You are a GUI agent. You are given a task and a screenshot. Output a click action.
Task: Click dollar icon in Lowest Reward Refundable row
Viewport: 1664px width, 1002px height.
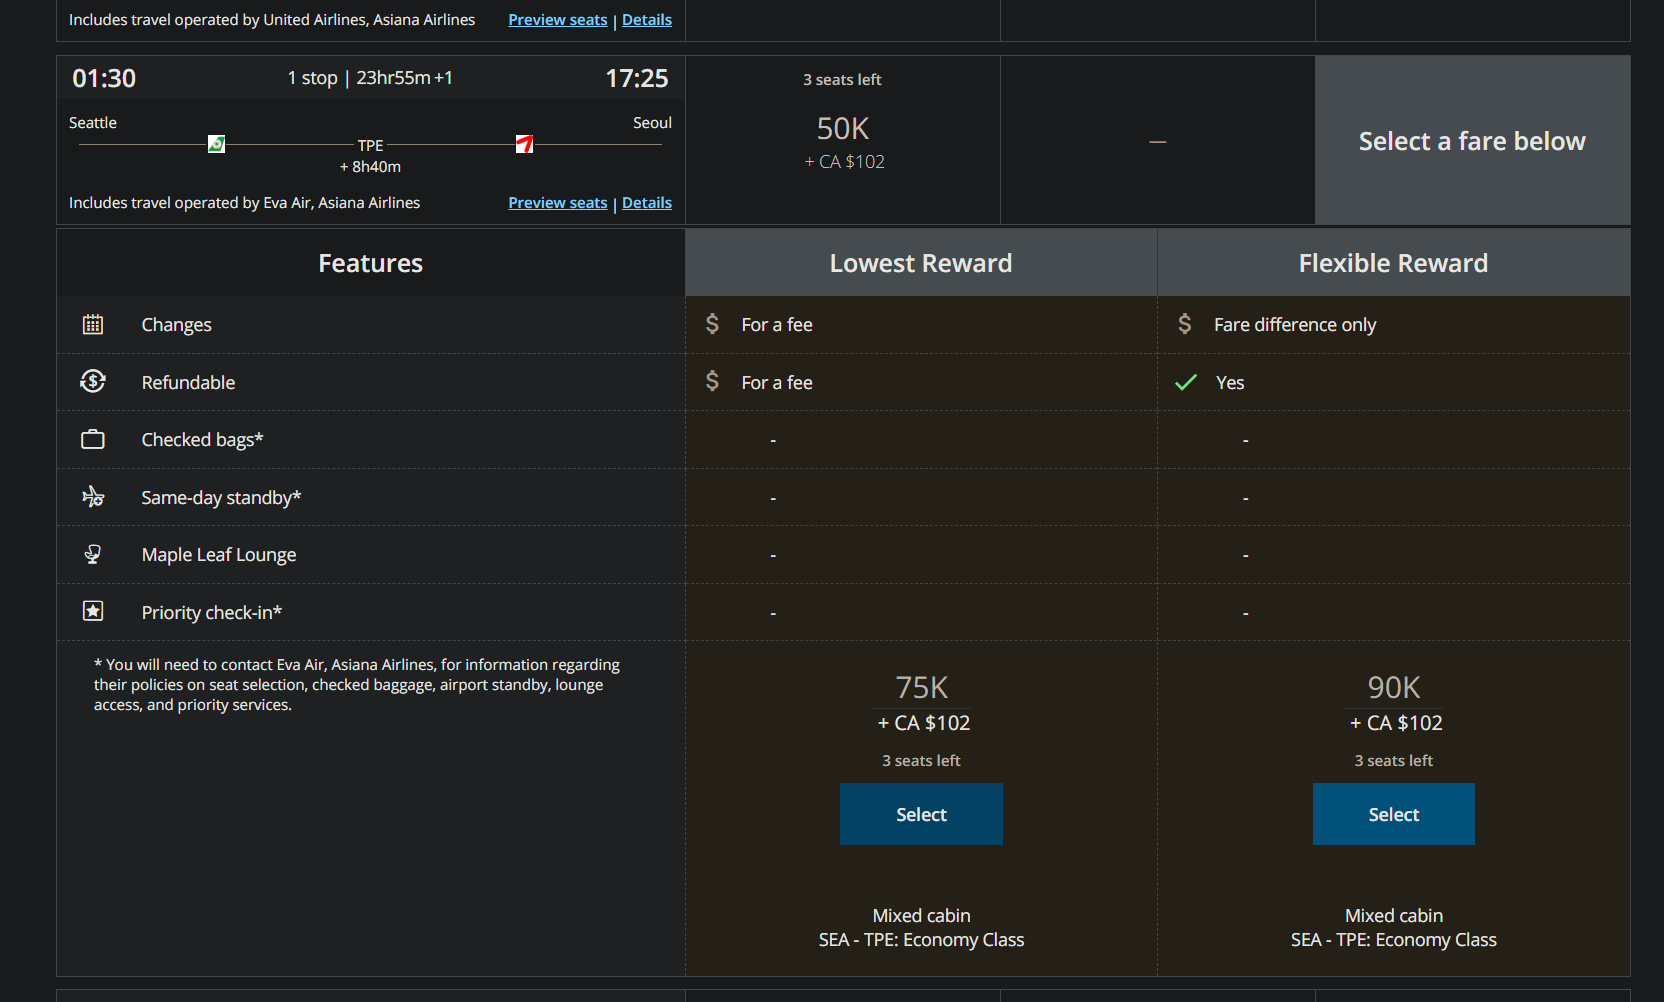[712, 381]
